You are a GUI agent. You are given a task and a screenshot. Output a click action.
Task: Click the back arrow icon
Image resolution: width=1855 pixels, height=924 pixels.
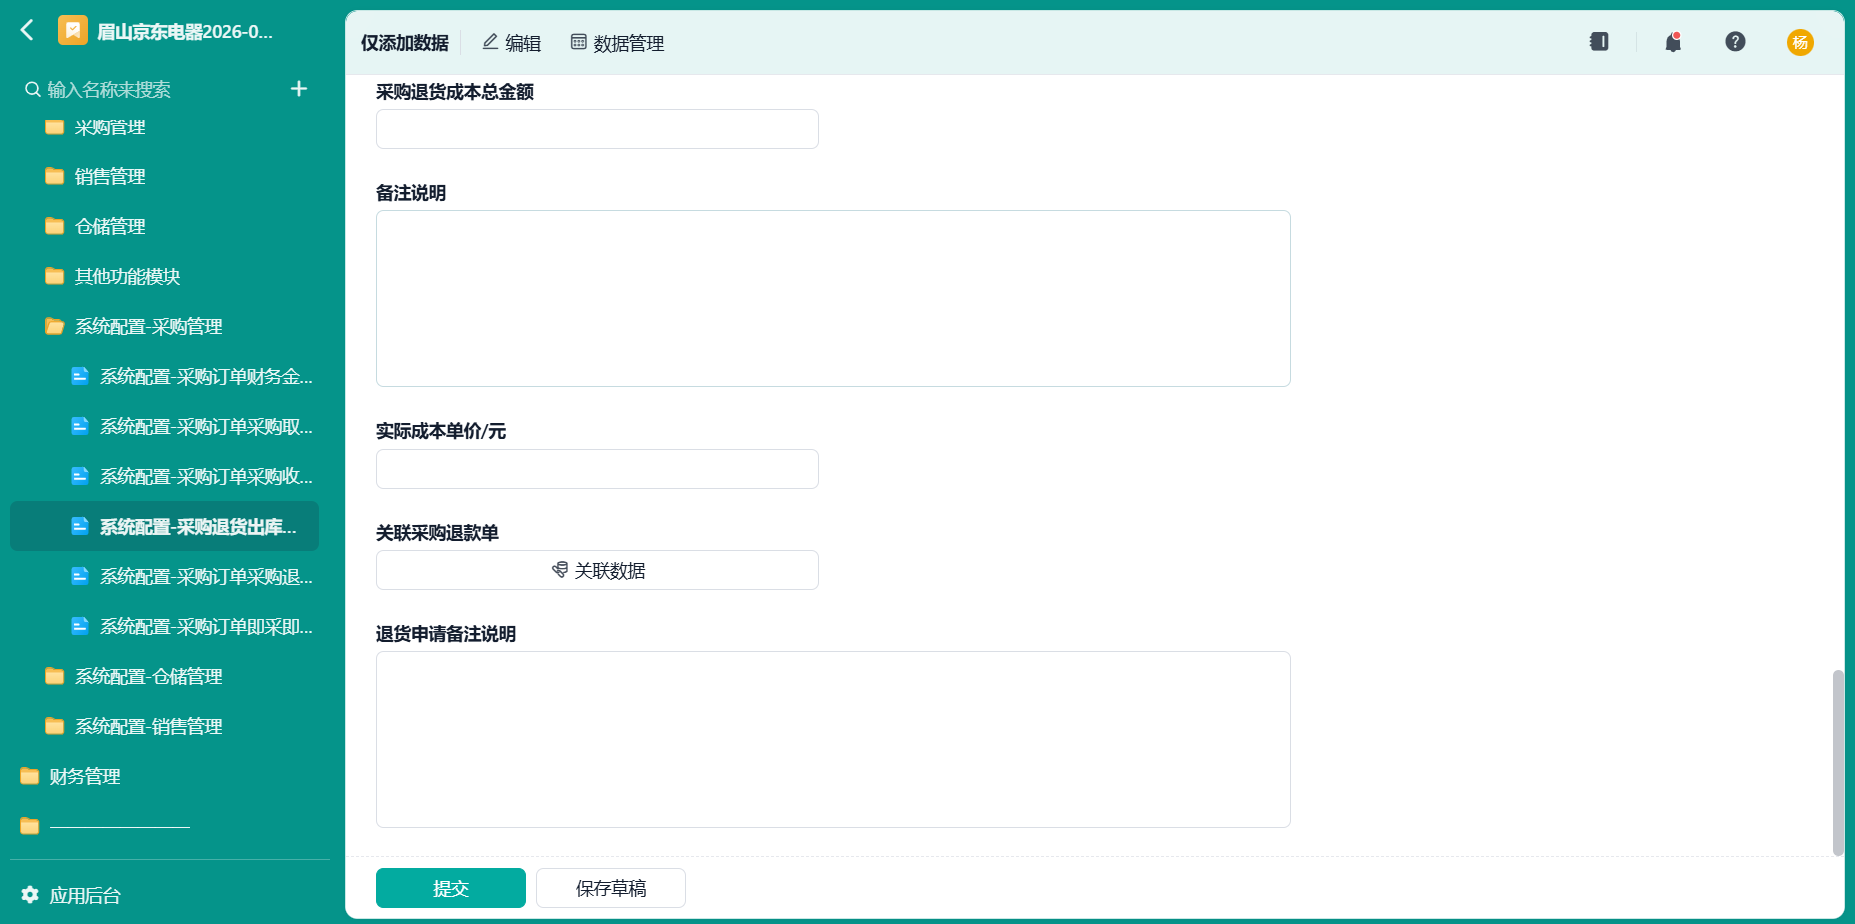coord(28,31)
